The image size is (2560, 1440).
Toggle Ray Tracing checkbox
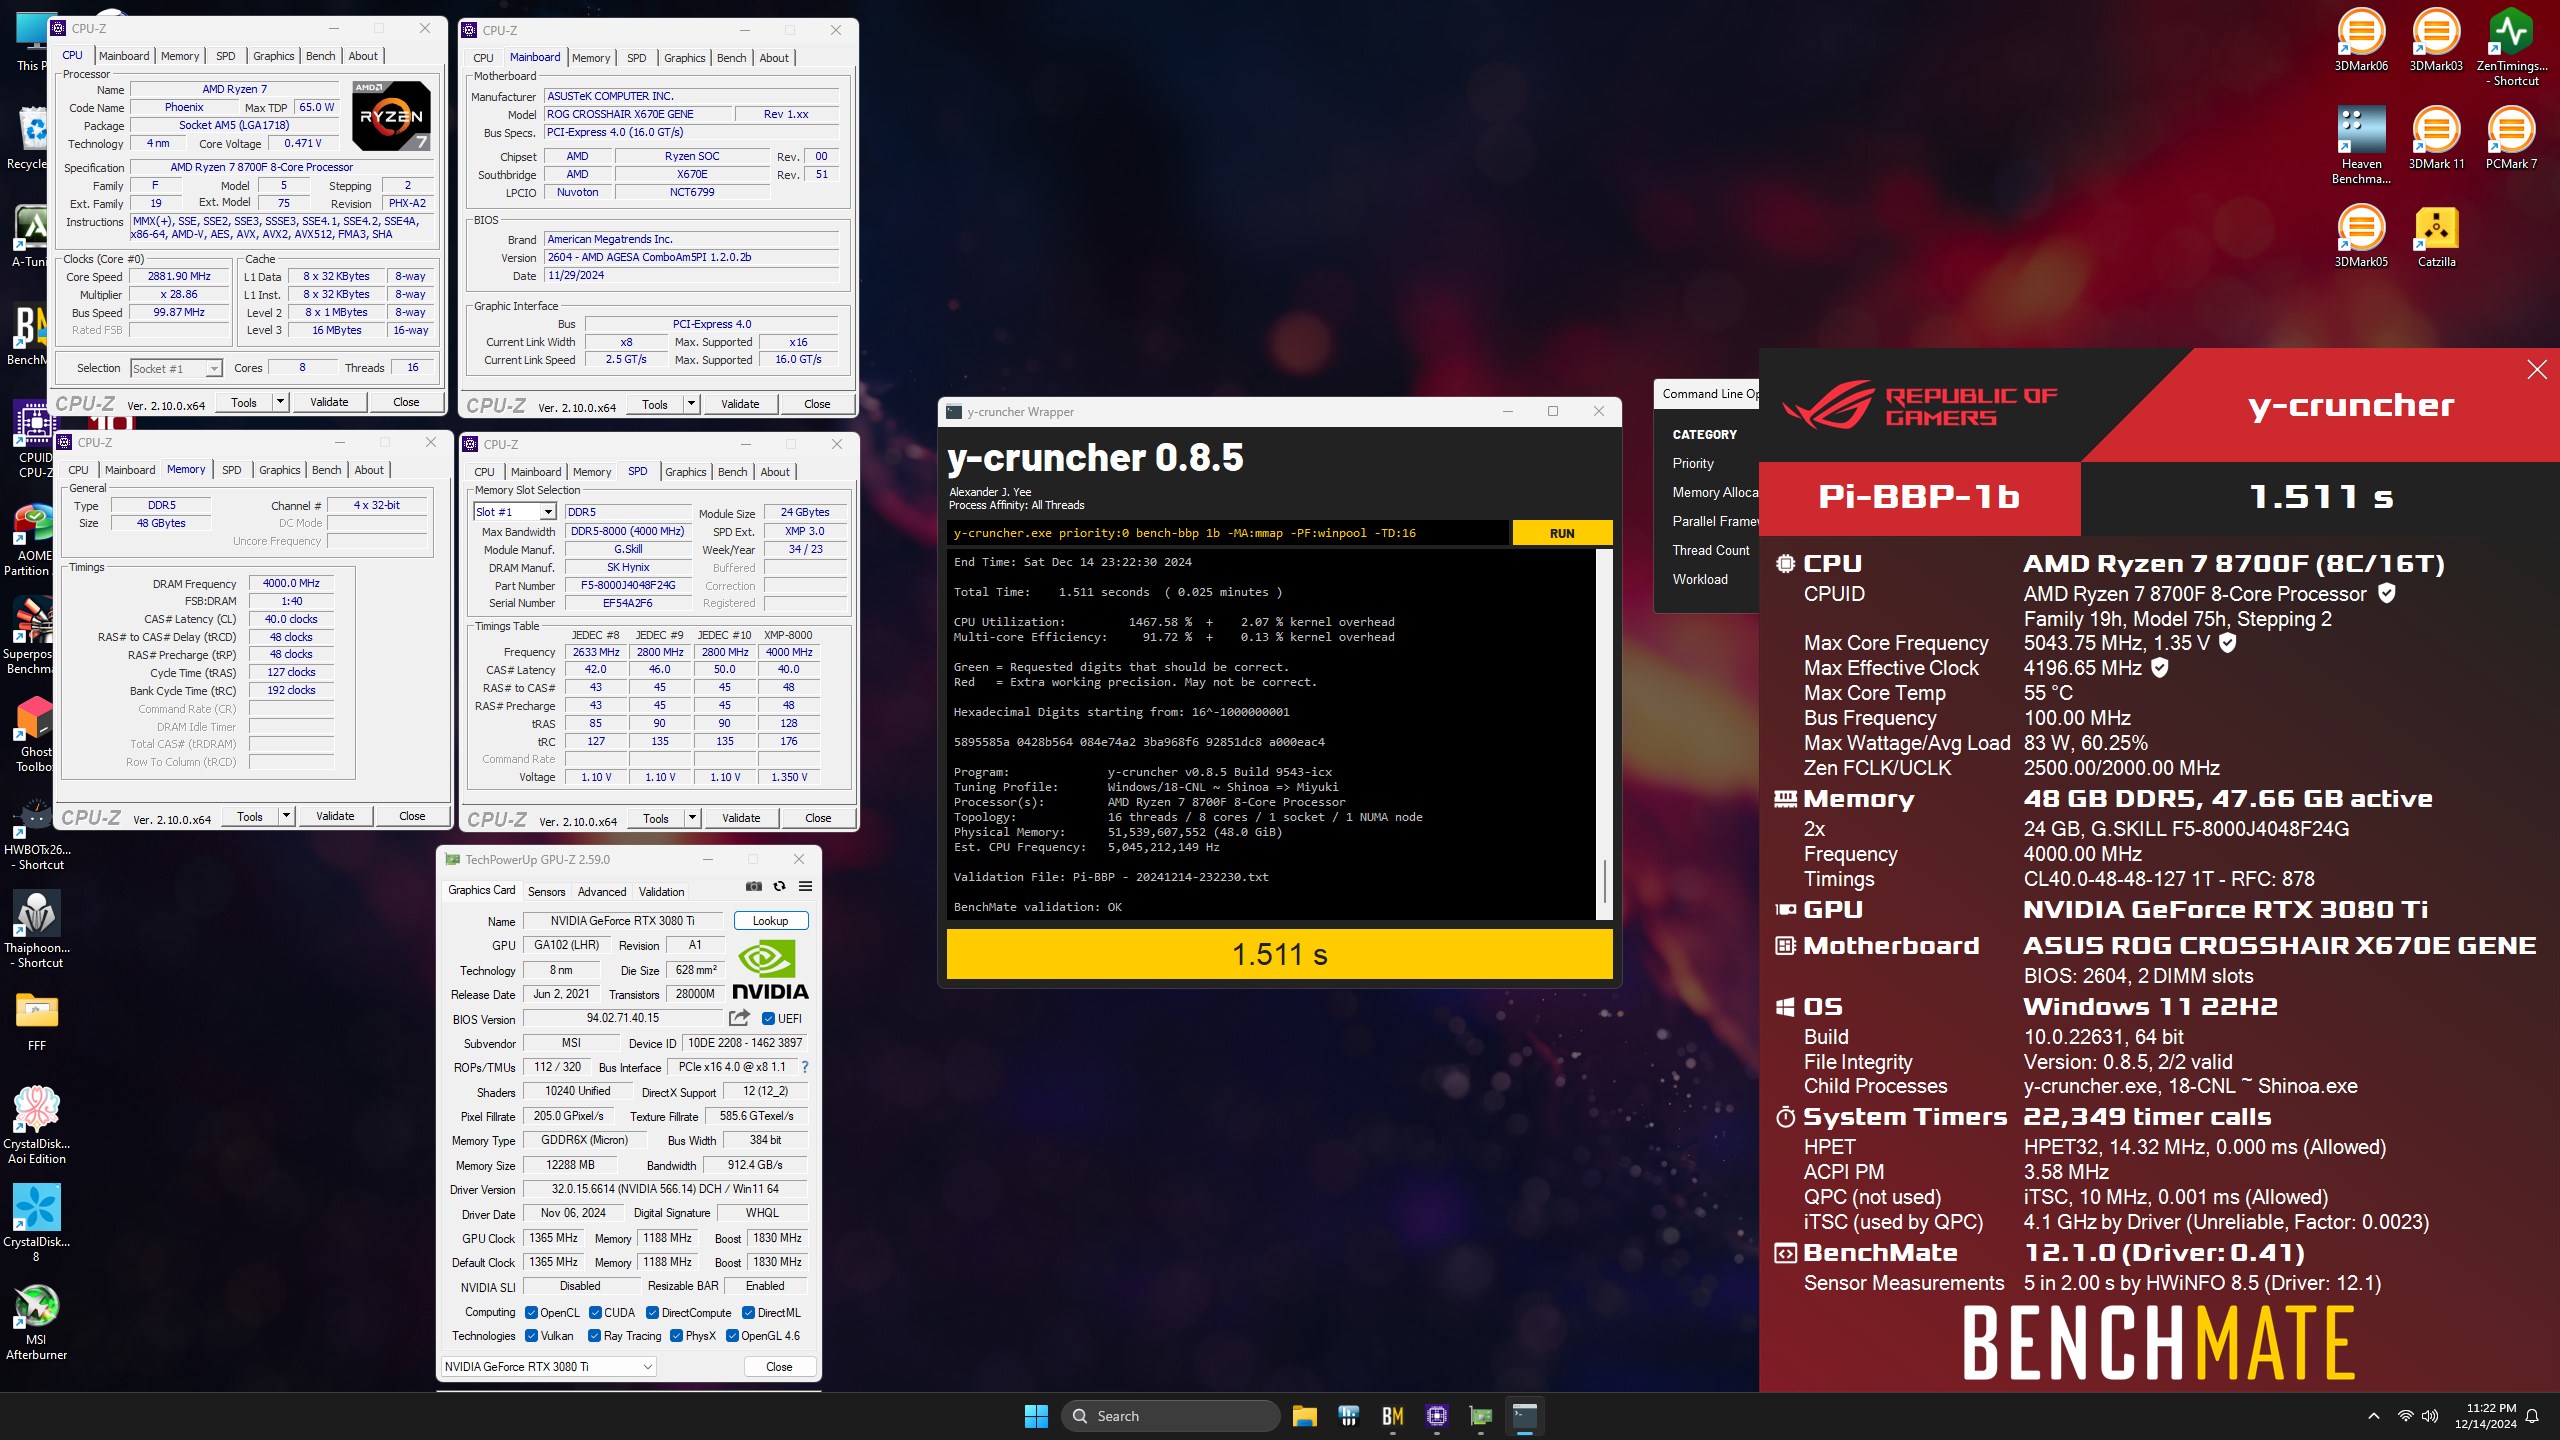click(x=594, y=1336)
